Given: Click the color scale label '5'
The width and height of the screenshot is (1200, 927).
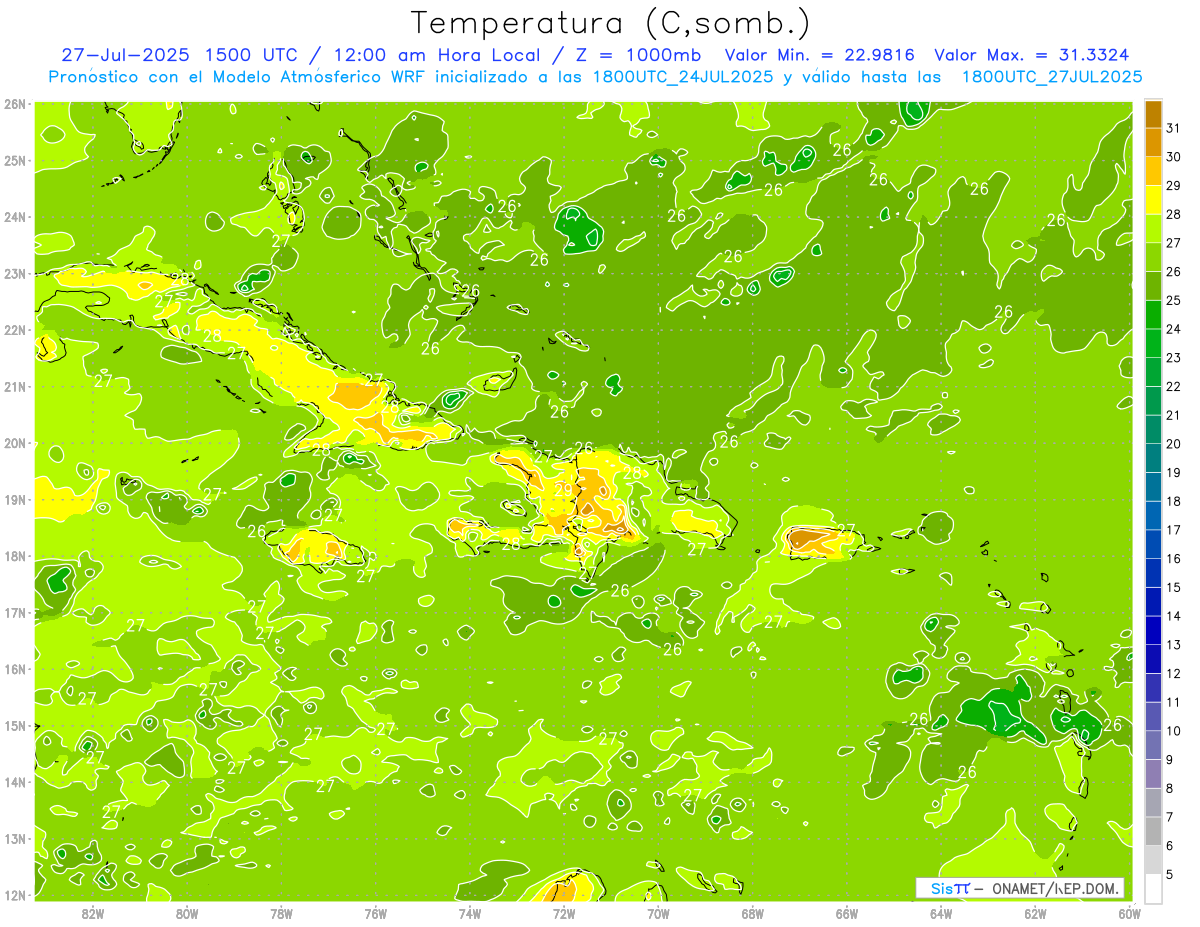Looking at the screenshot, I should (1171, 875).
